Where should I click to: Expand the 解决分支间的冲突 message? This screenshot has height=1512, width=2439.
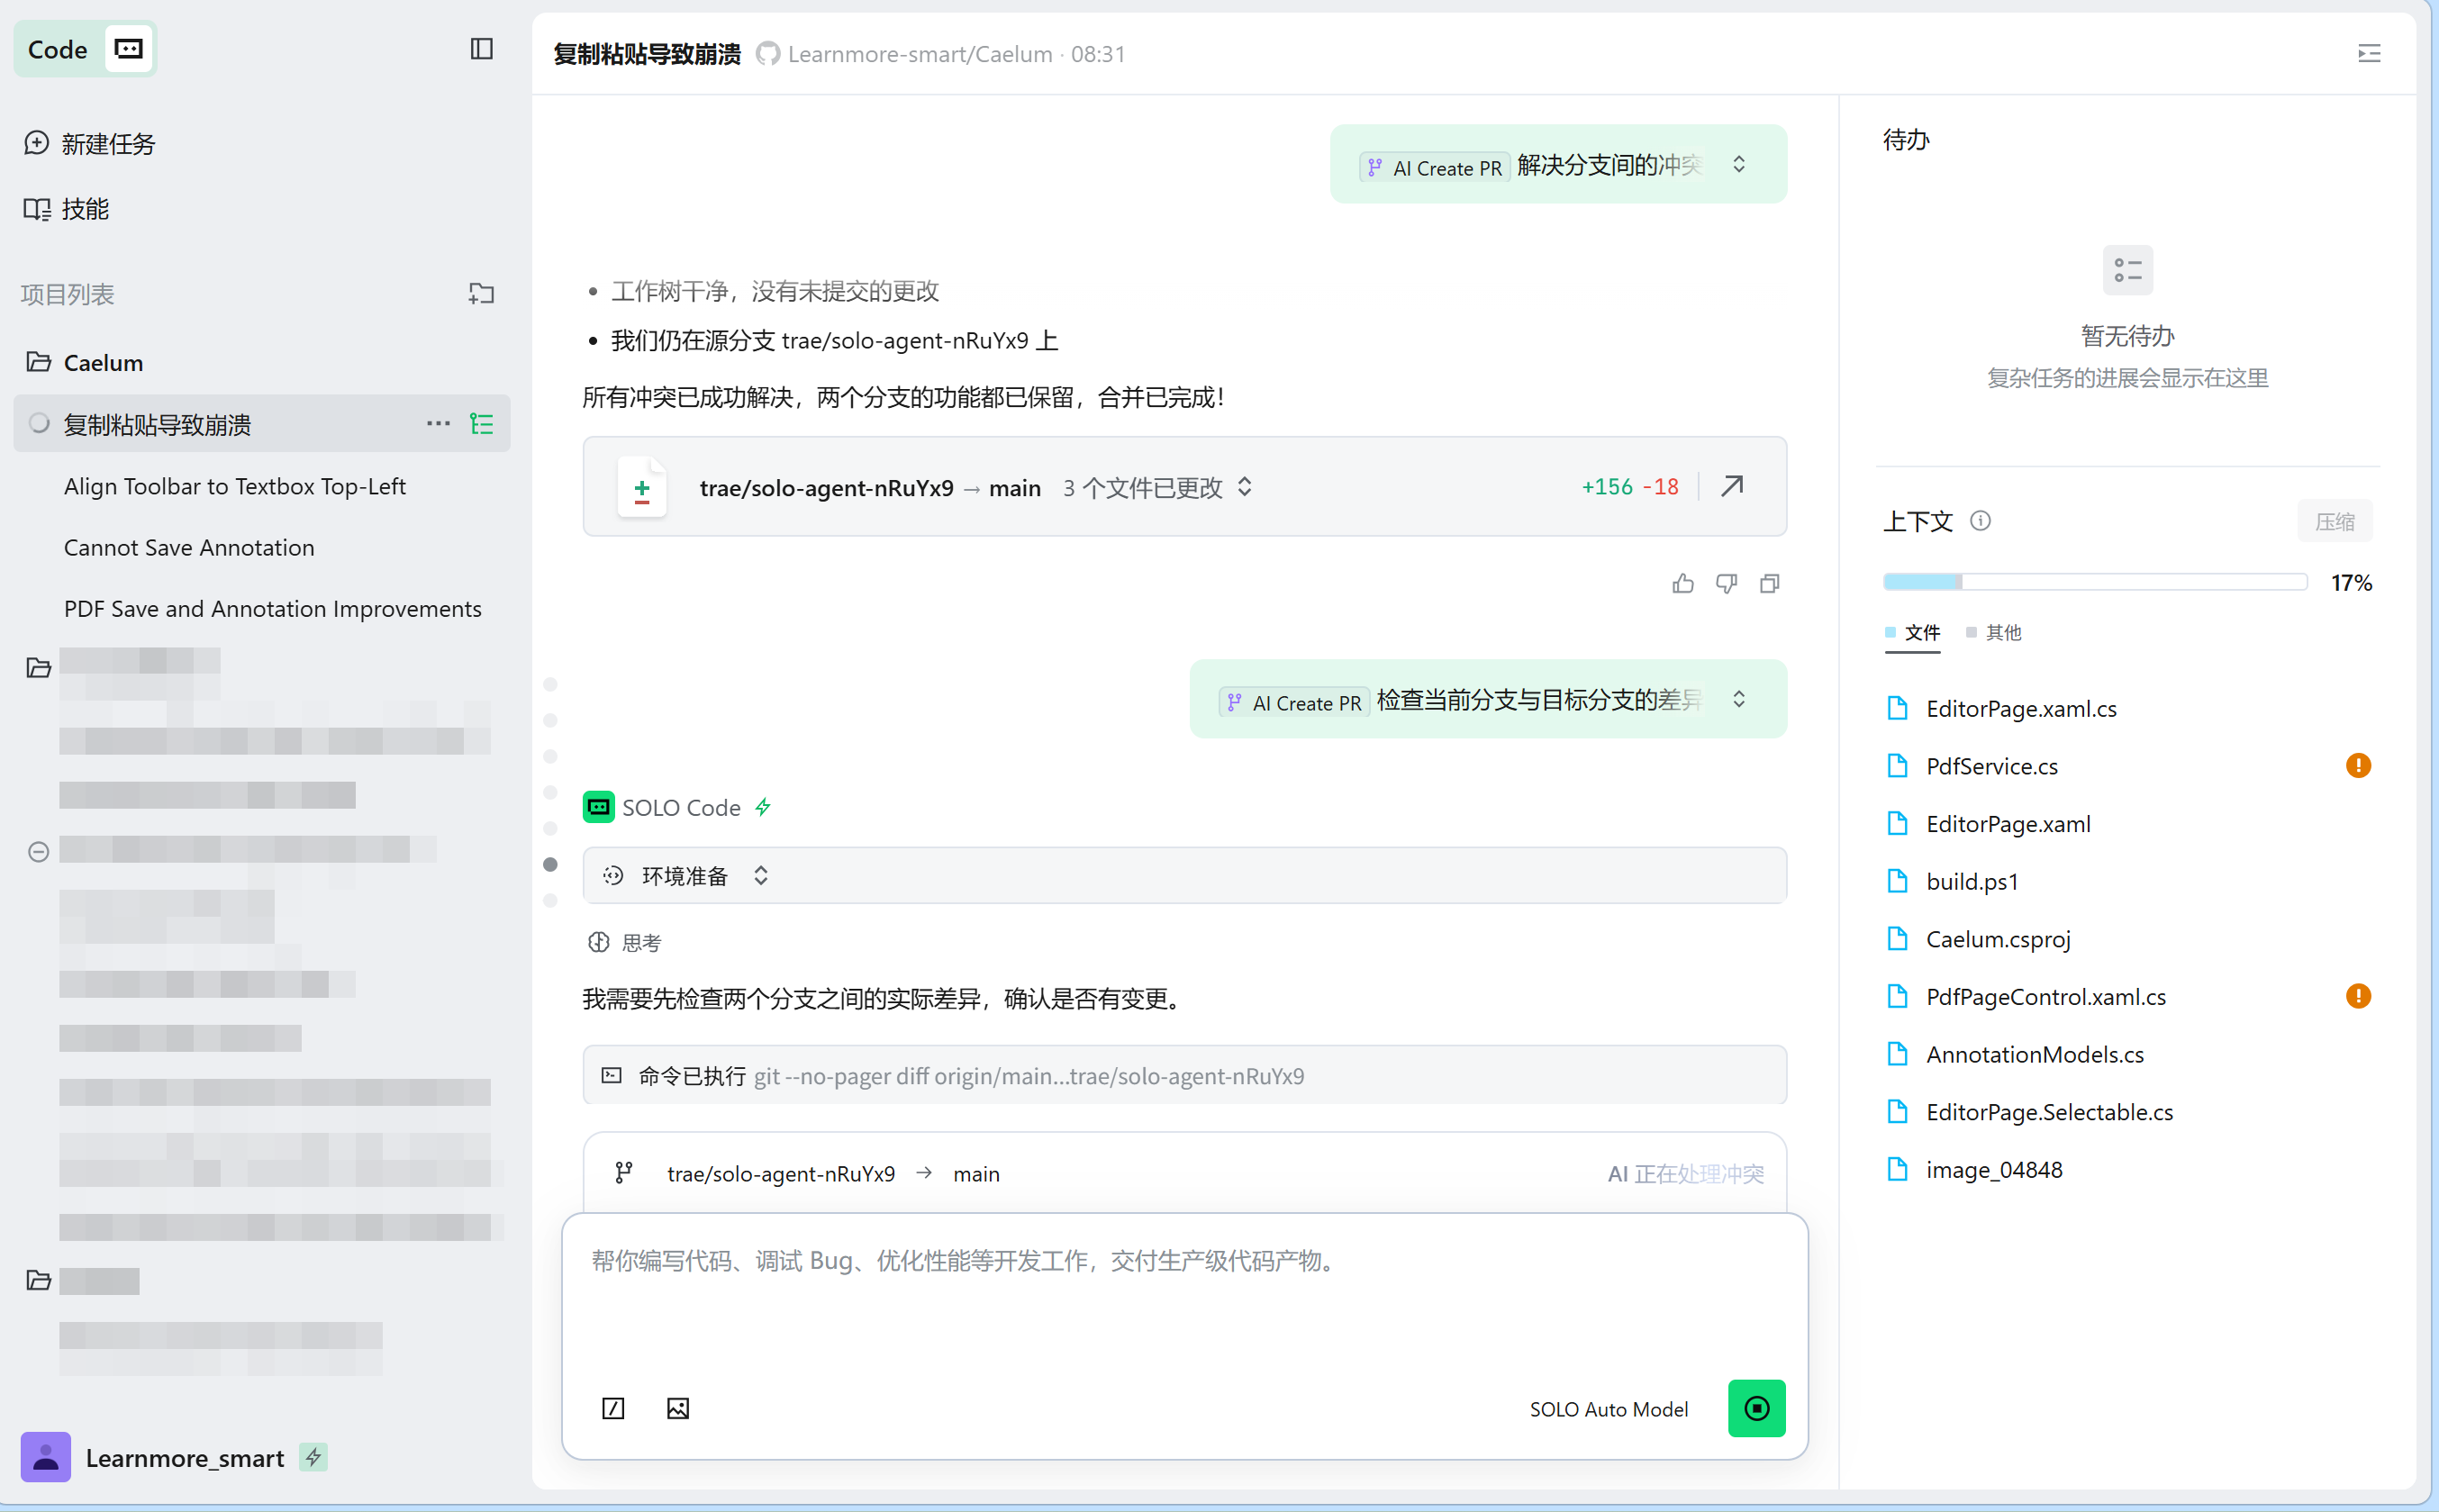click(x=1738, y=164)
